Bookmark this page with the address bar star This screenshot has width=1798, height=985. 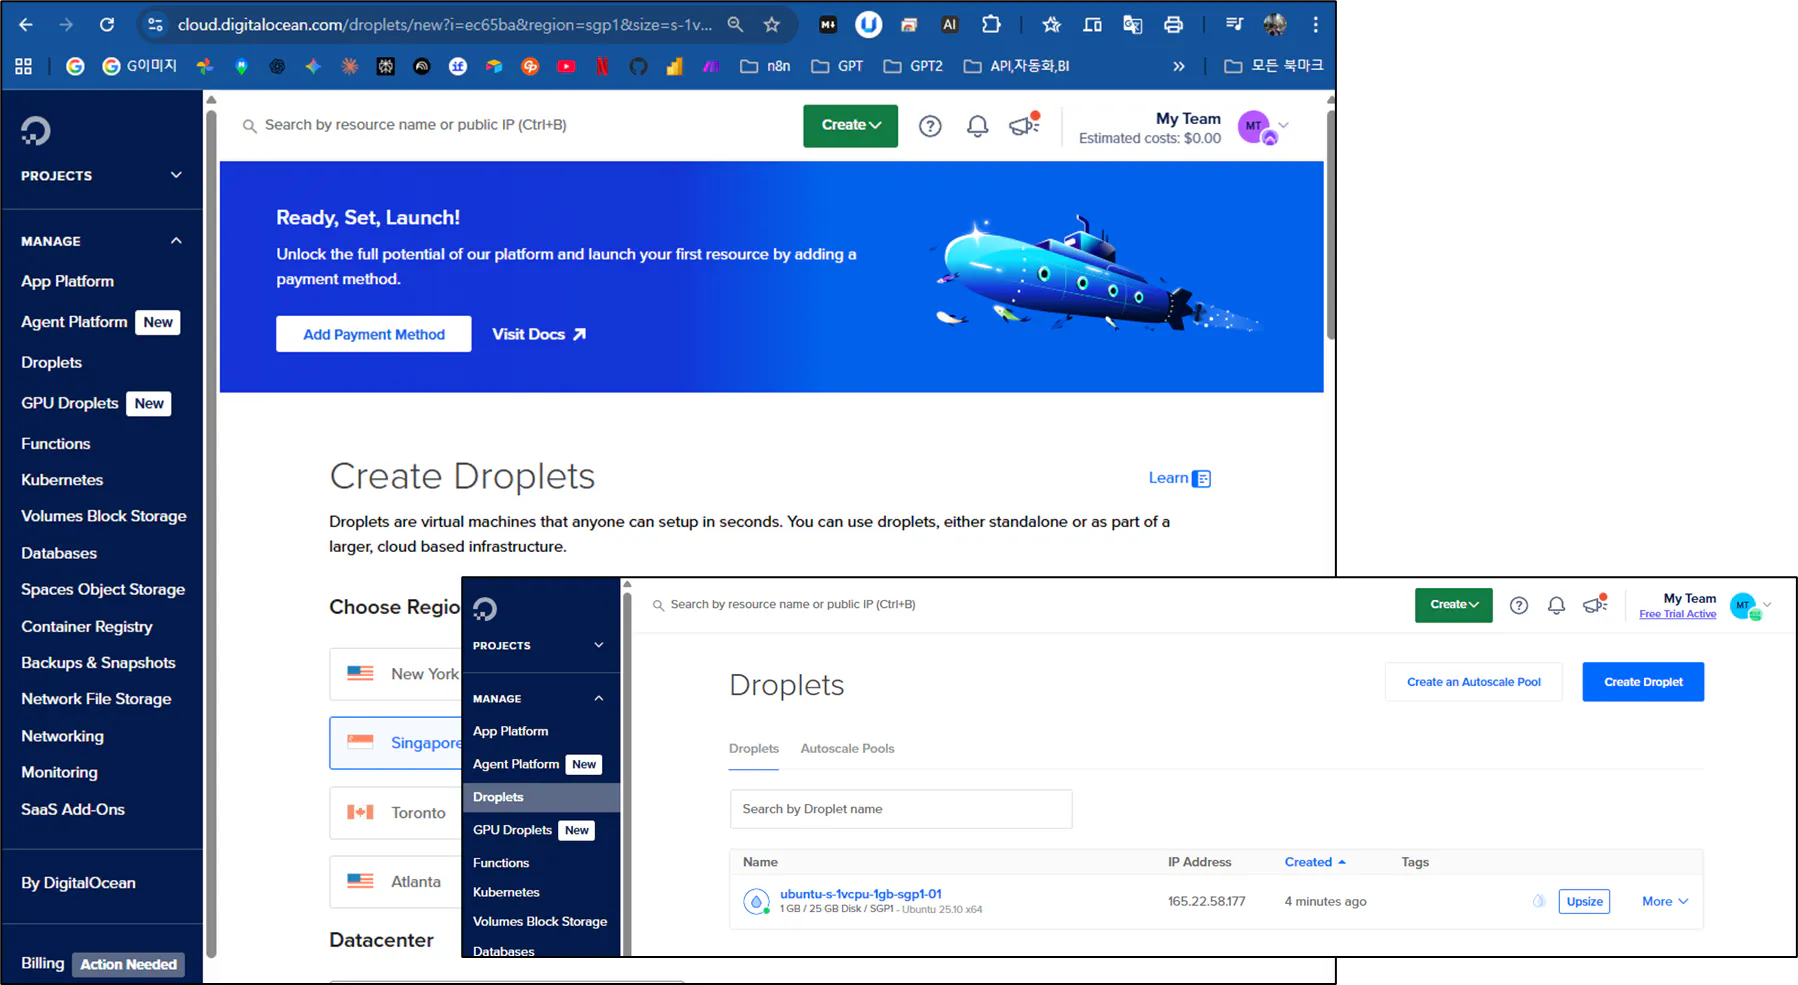click(772, 25)
